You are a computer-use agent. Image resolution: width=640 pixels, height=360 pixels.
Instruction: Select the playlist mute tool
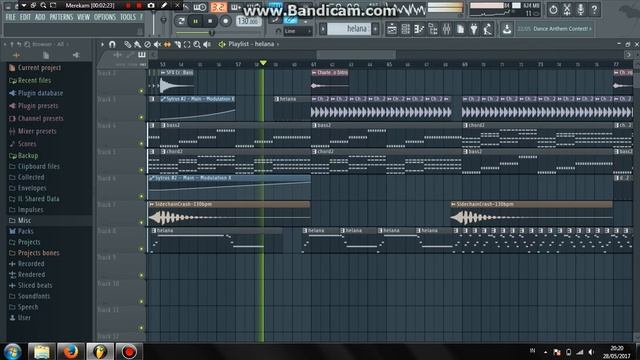[x=157, y=44]
